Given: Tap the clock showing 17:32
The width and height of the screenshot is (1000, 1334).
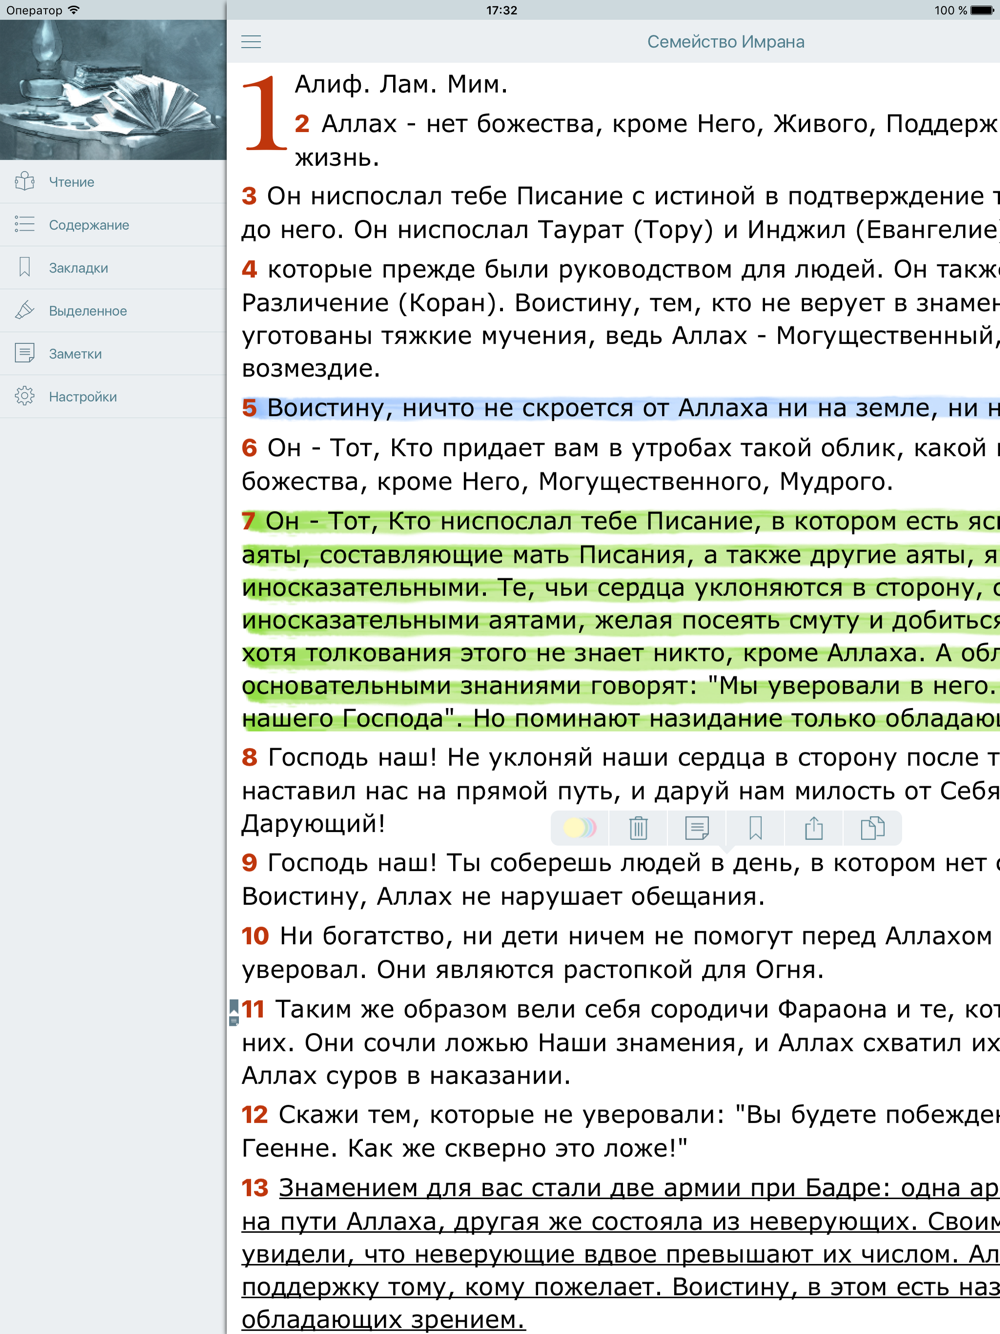Looking at the screenshot, I should tap(502, 10).
